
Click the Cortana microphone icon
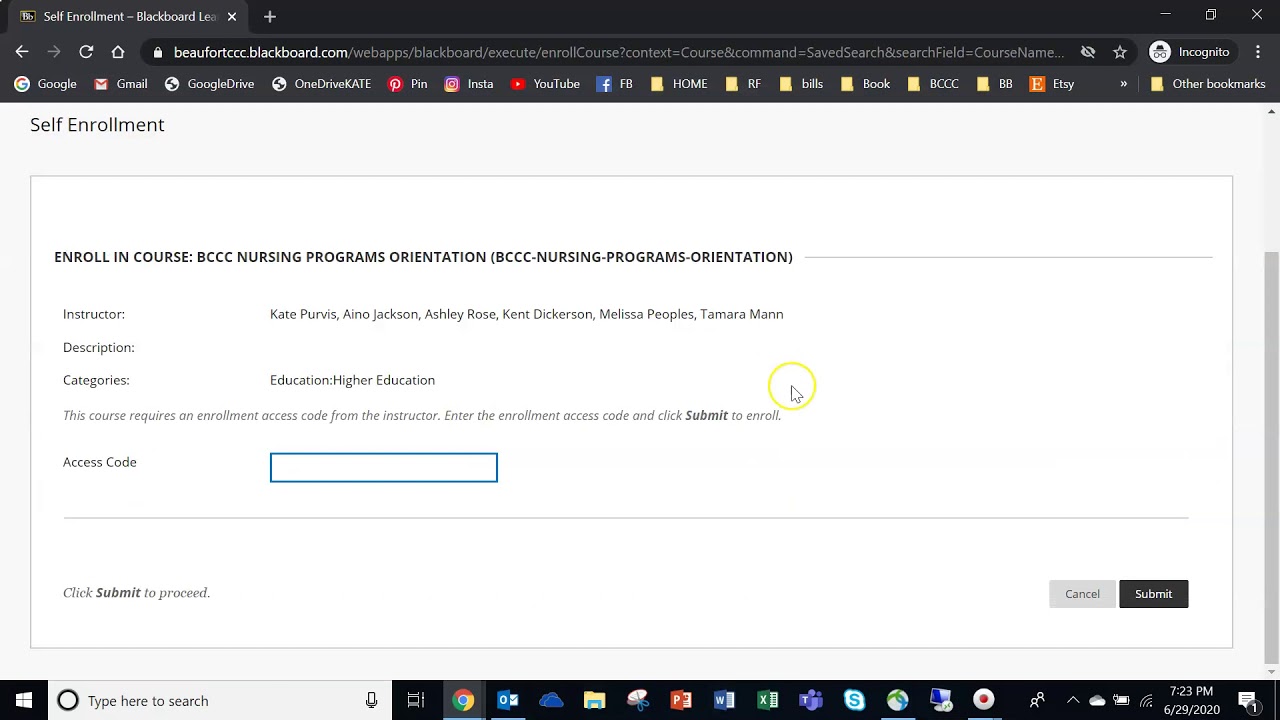tap(371, 700)
